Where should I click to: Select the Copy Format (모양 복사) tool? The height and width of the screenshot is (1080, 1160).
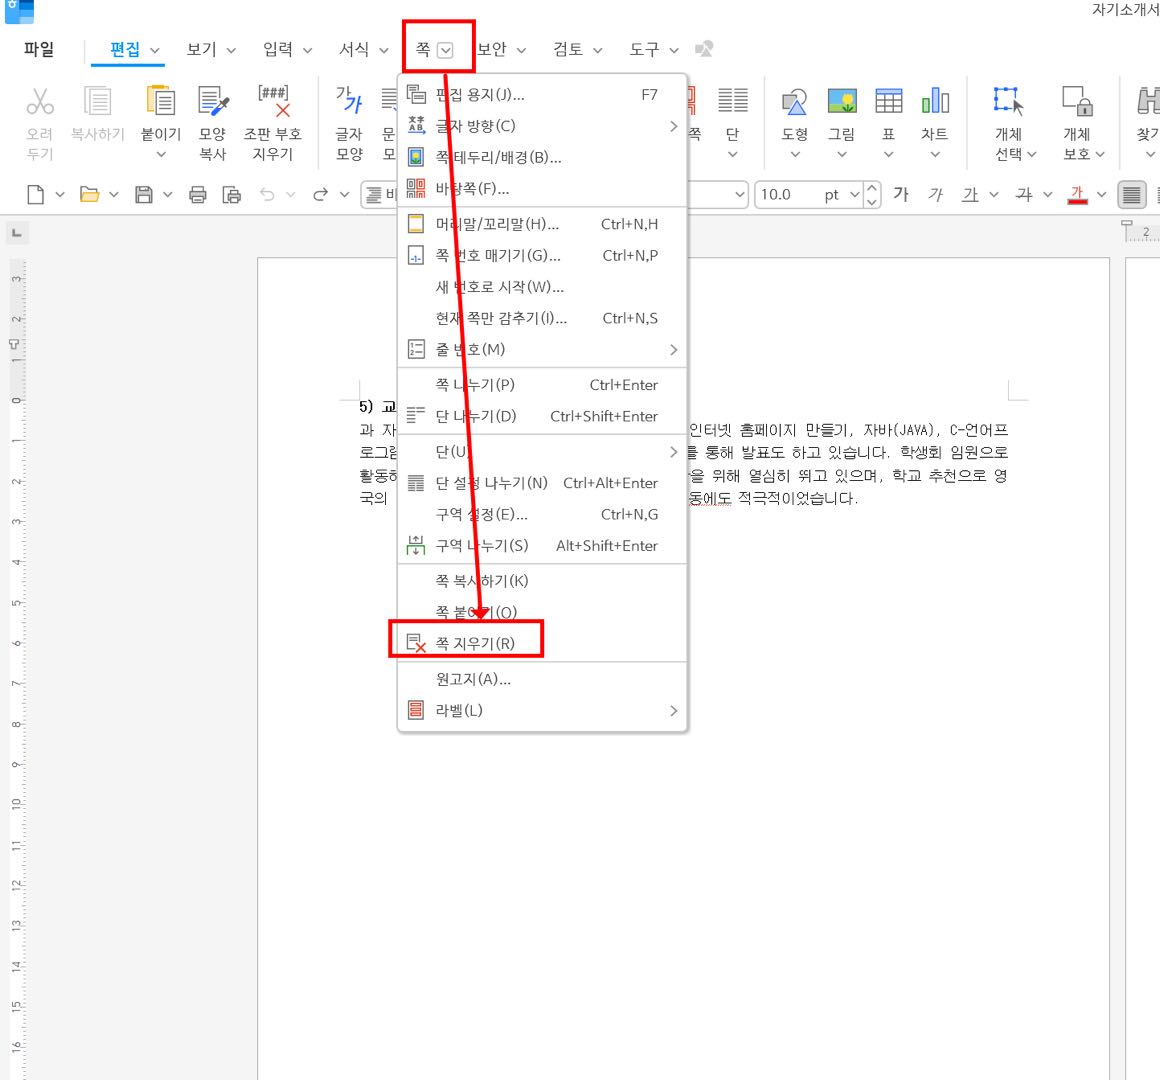point(213,101)
